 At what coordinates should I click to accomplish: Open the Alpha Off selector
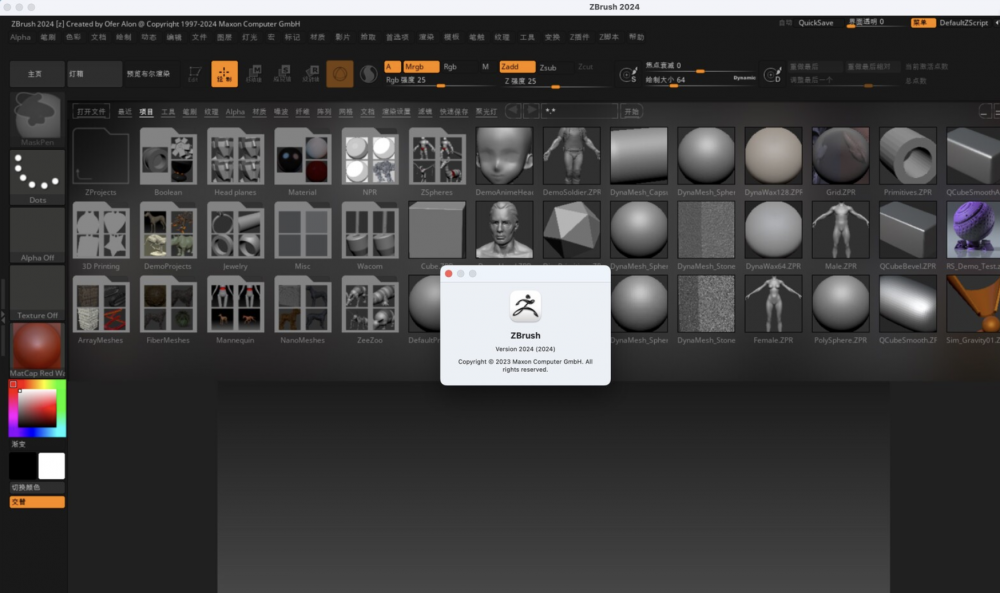coord(37,235)
